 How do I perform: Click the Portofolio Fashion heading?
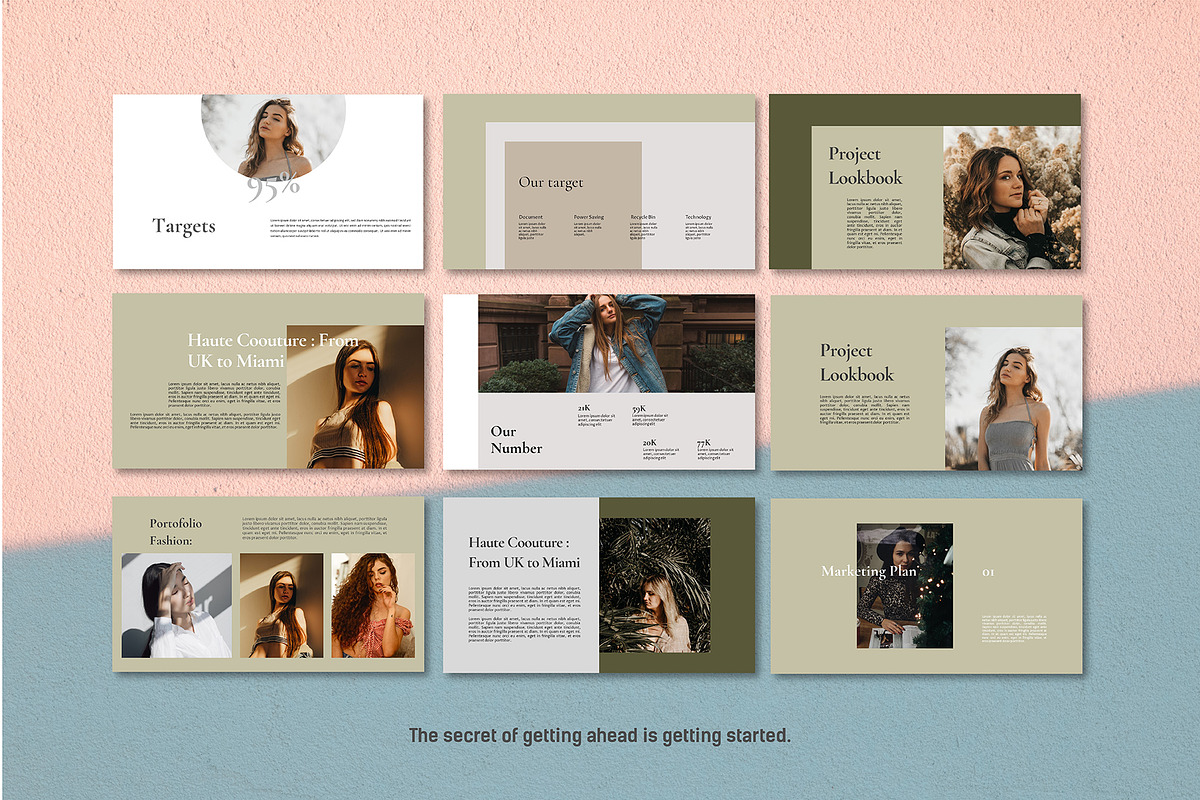pyautogui.click(x=172, y=531)
